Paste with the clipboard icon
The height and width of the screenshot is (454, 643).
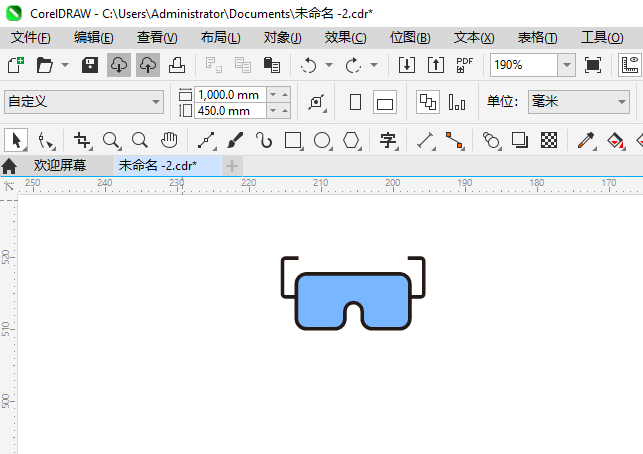coord(271,65)
